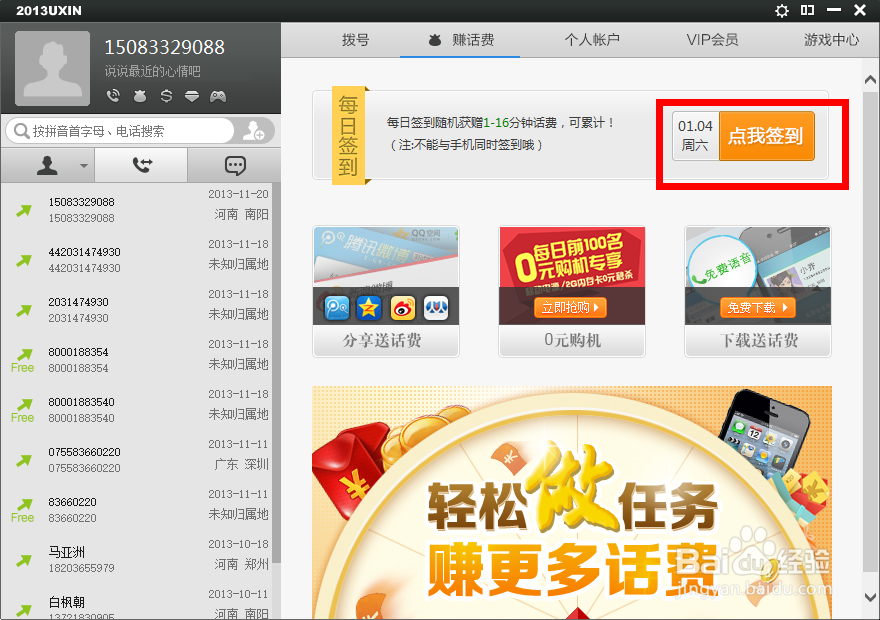The height and width of the screenshot is (620, 880).
Task: Open the 游戏中心 tab
Action: tap(831, 40)
